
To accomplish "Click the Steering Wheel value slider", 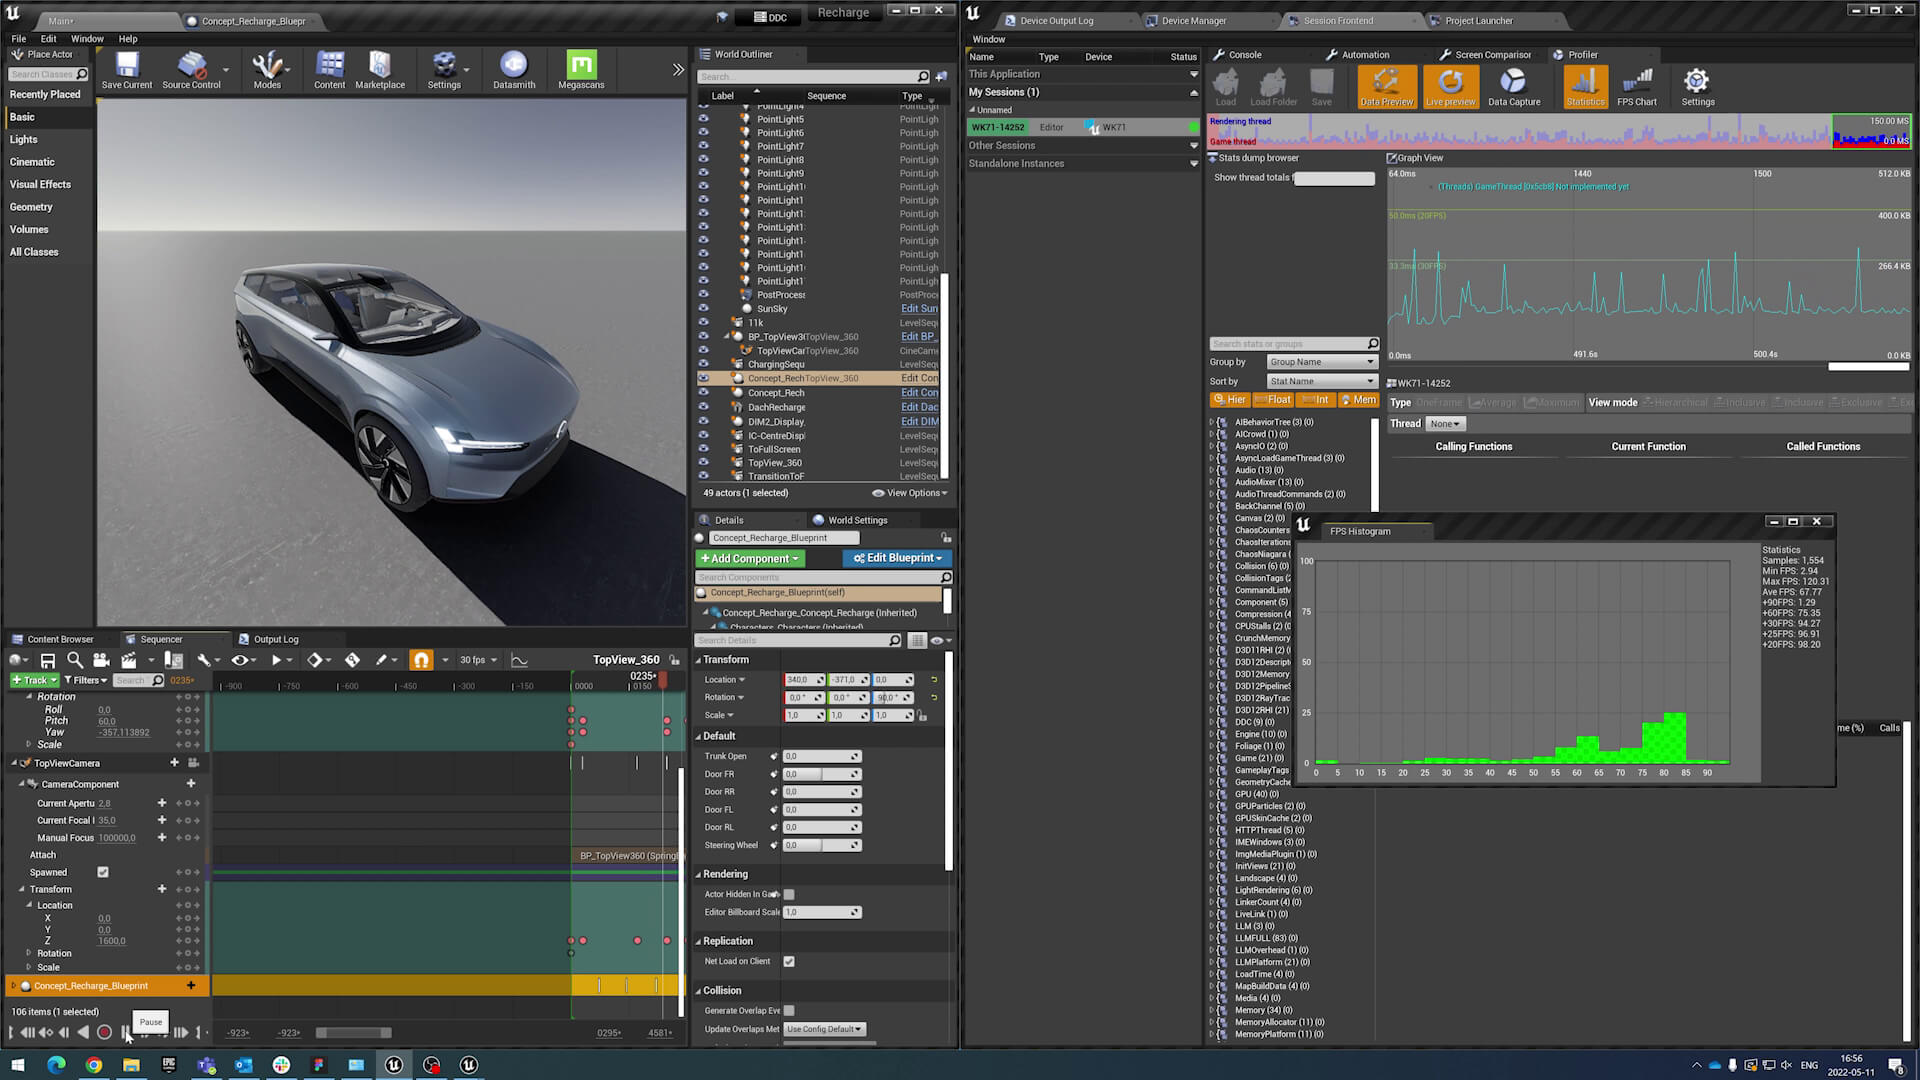I will (x=820, y=845).
